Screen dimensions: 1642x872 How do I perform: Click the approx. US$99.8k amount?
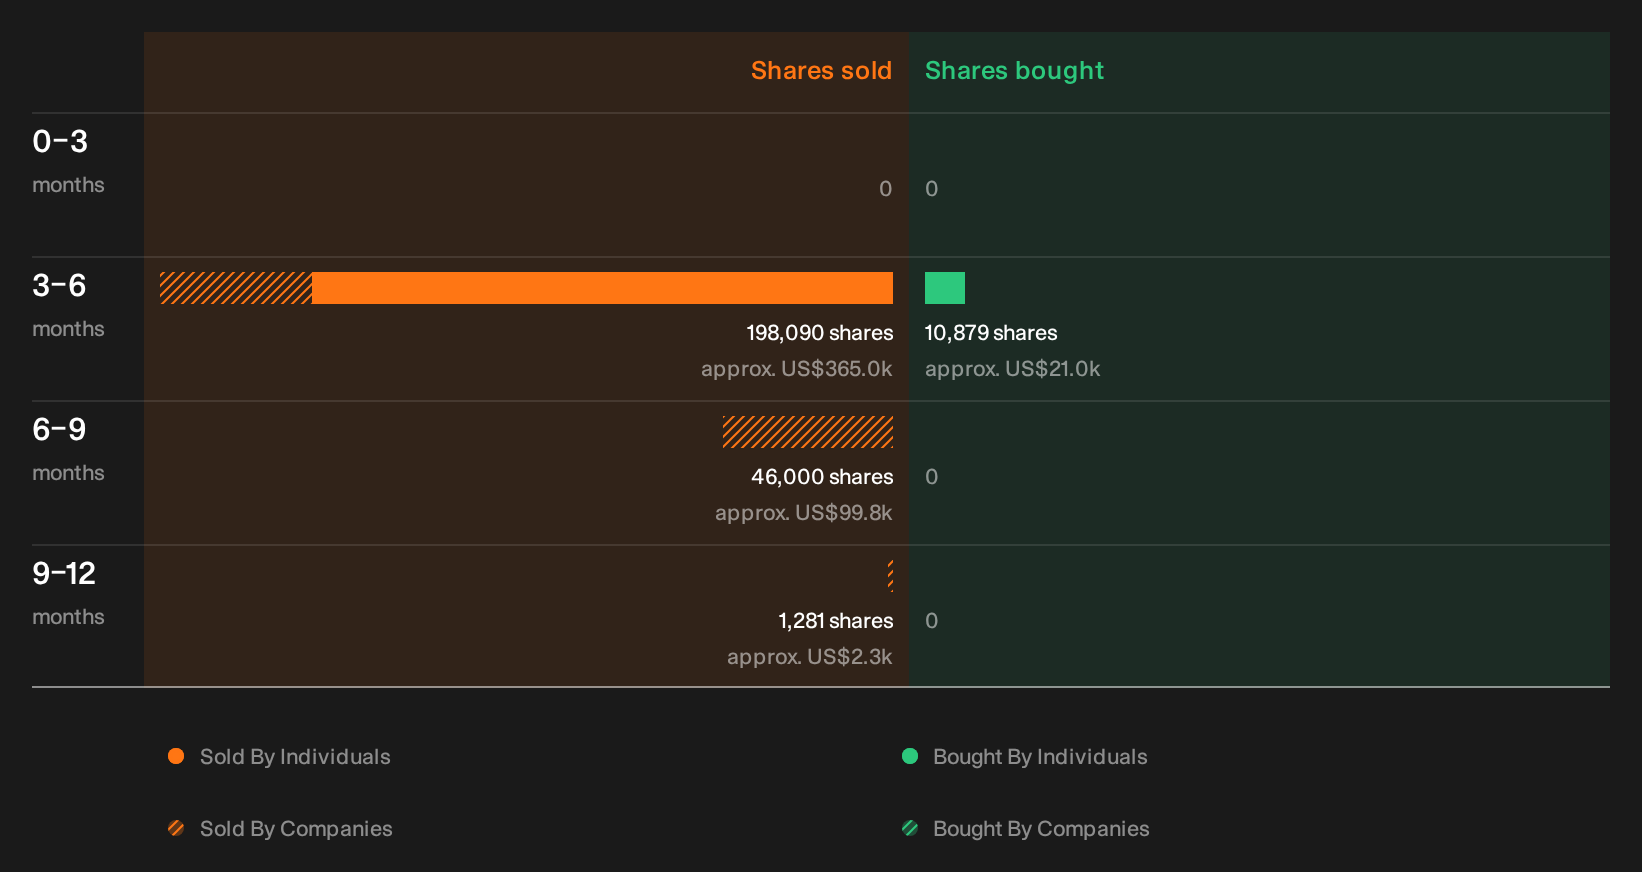coord(804,513)
